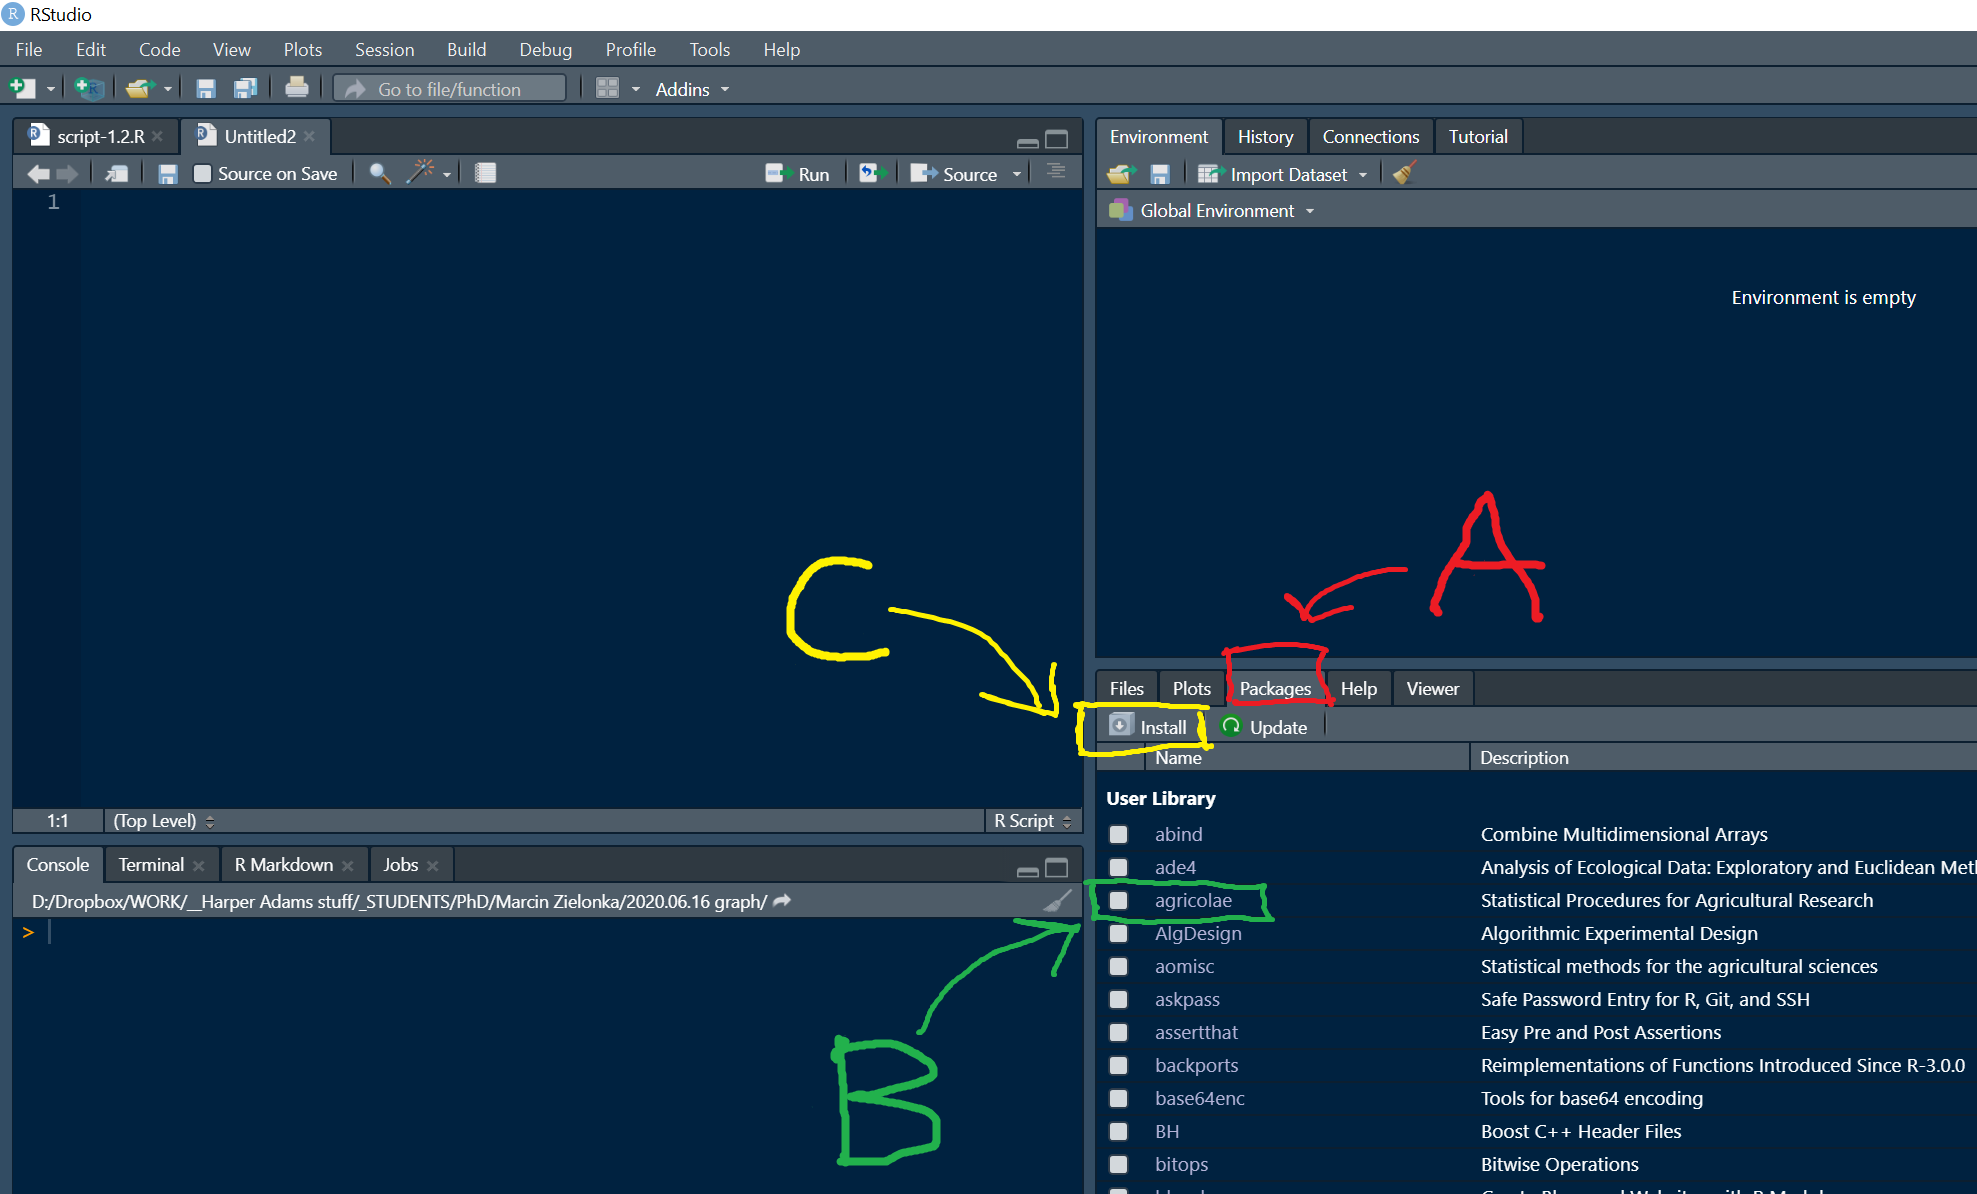
Task: Check the abind package checkbox
Action: tap(1118, 834)
